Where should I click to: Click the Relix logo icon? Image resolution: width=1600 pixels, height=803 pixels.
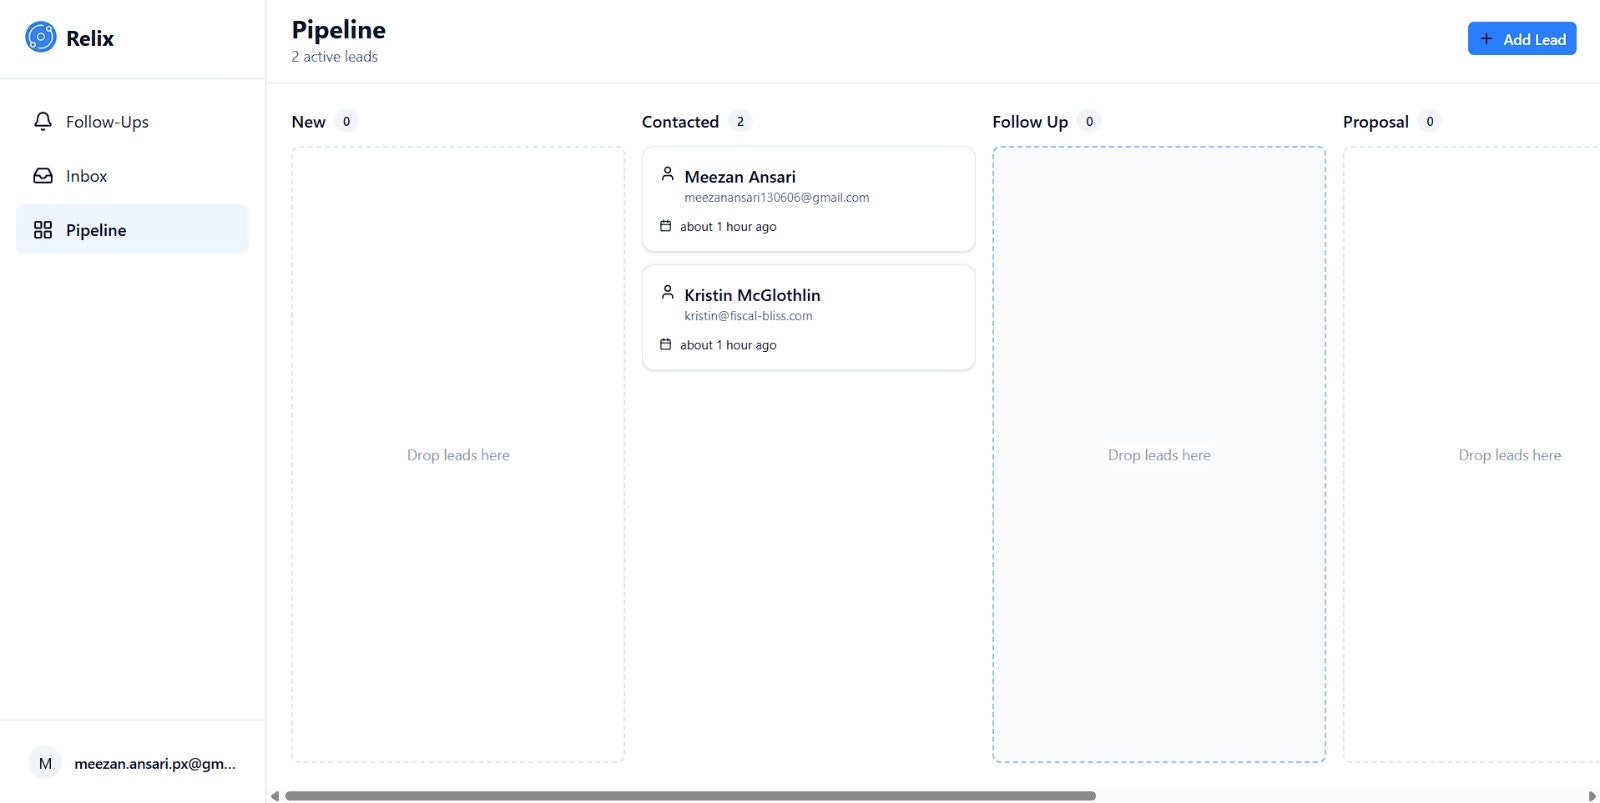tap(41, 38)
